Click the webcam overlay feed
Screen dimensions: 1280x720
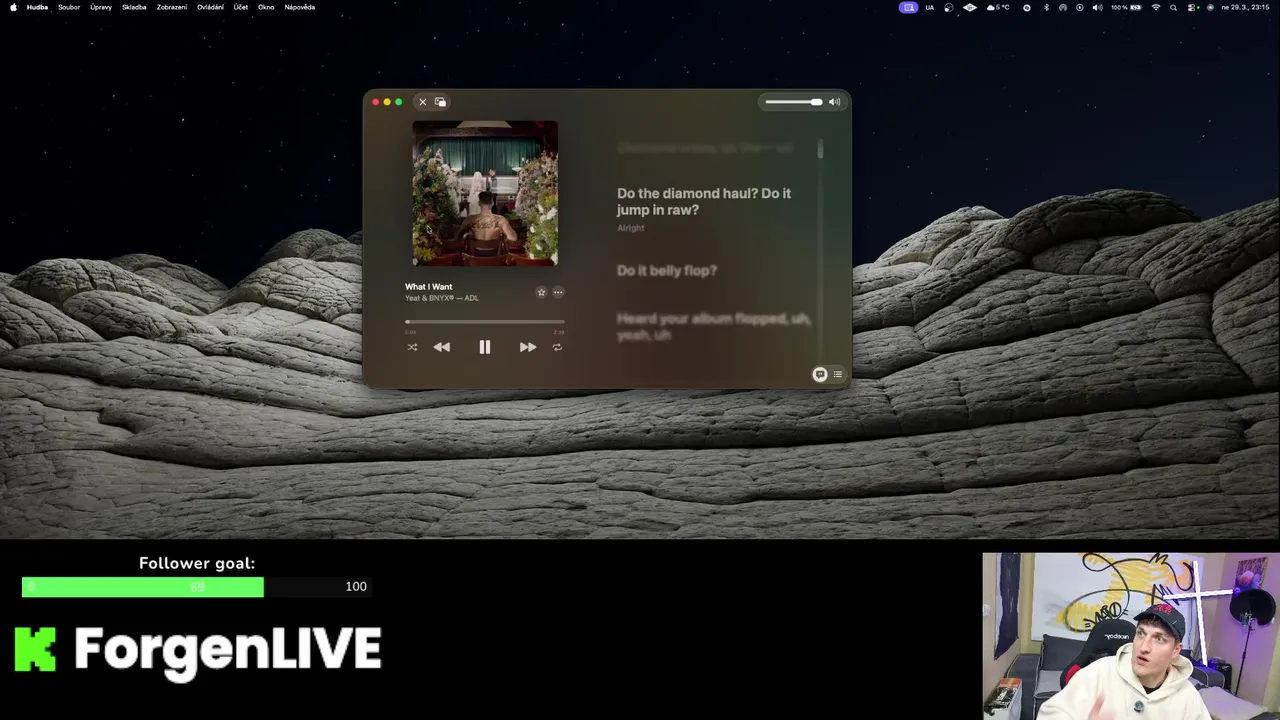pos(1131,636)
